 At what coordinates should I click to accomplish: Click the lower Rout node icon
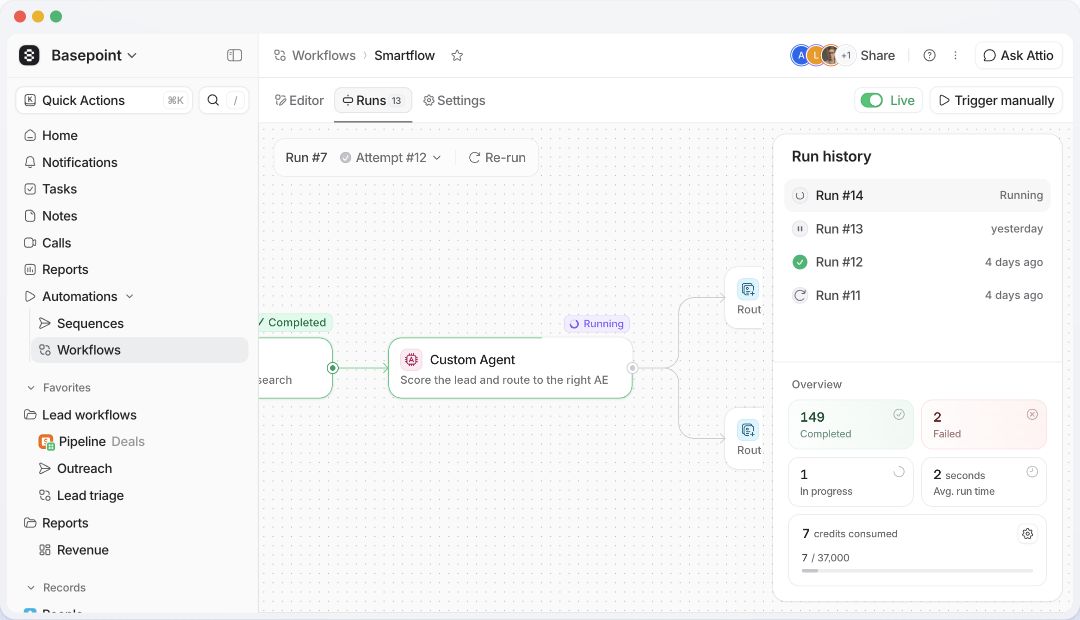(x=748, y=430)
